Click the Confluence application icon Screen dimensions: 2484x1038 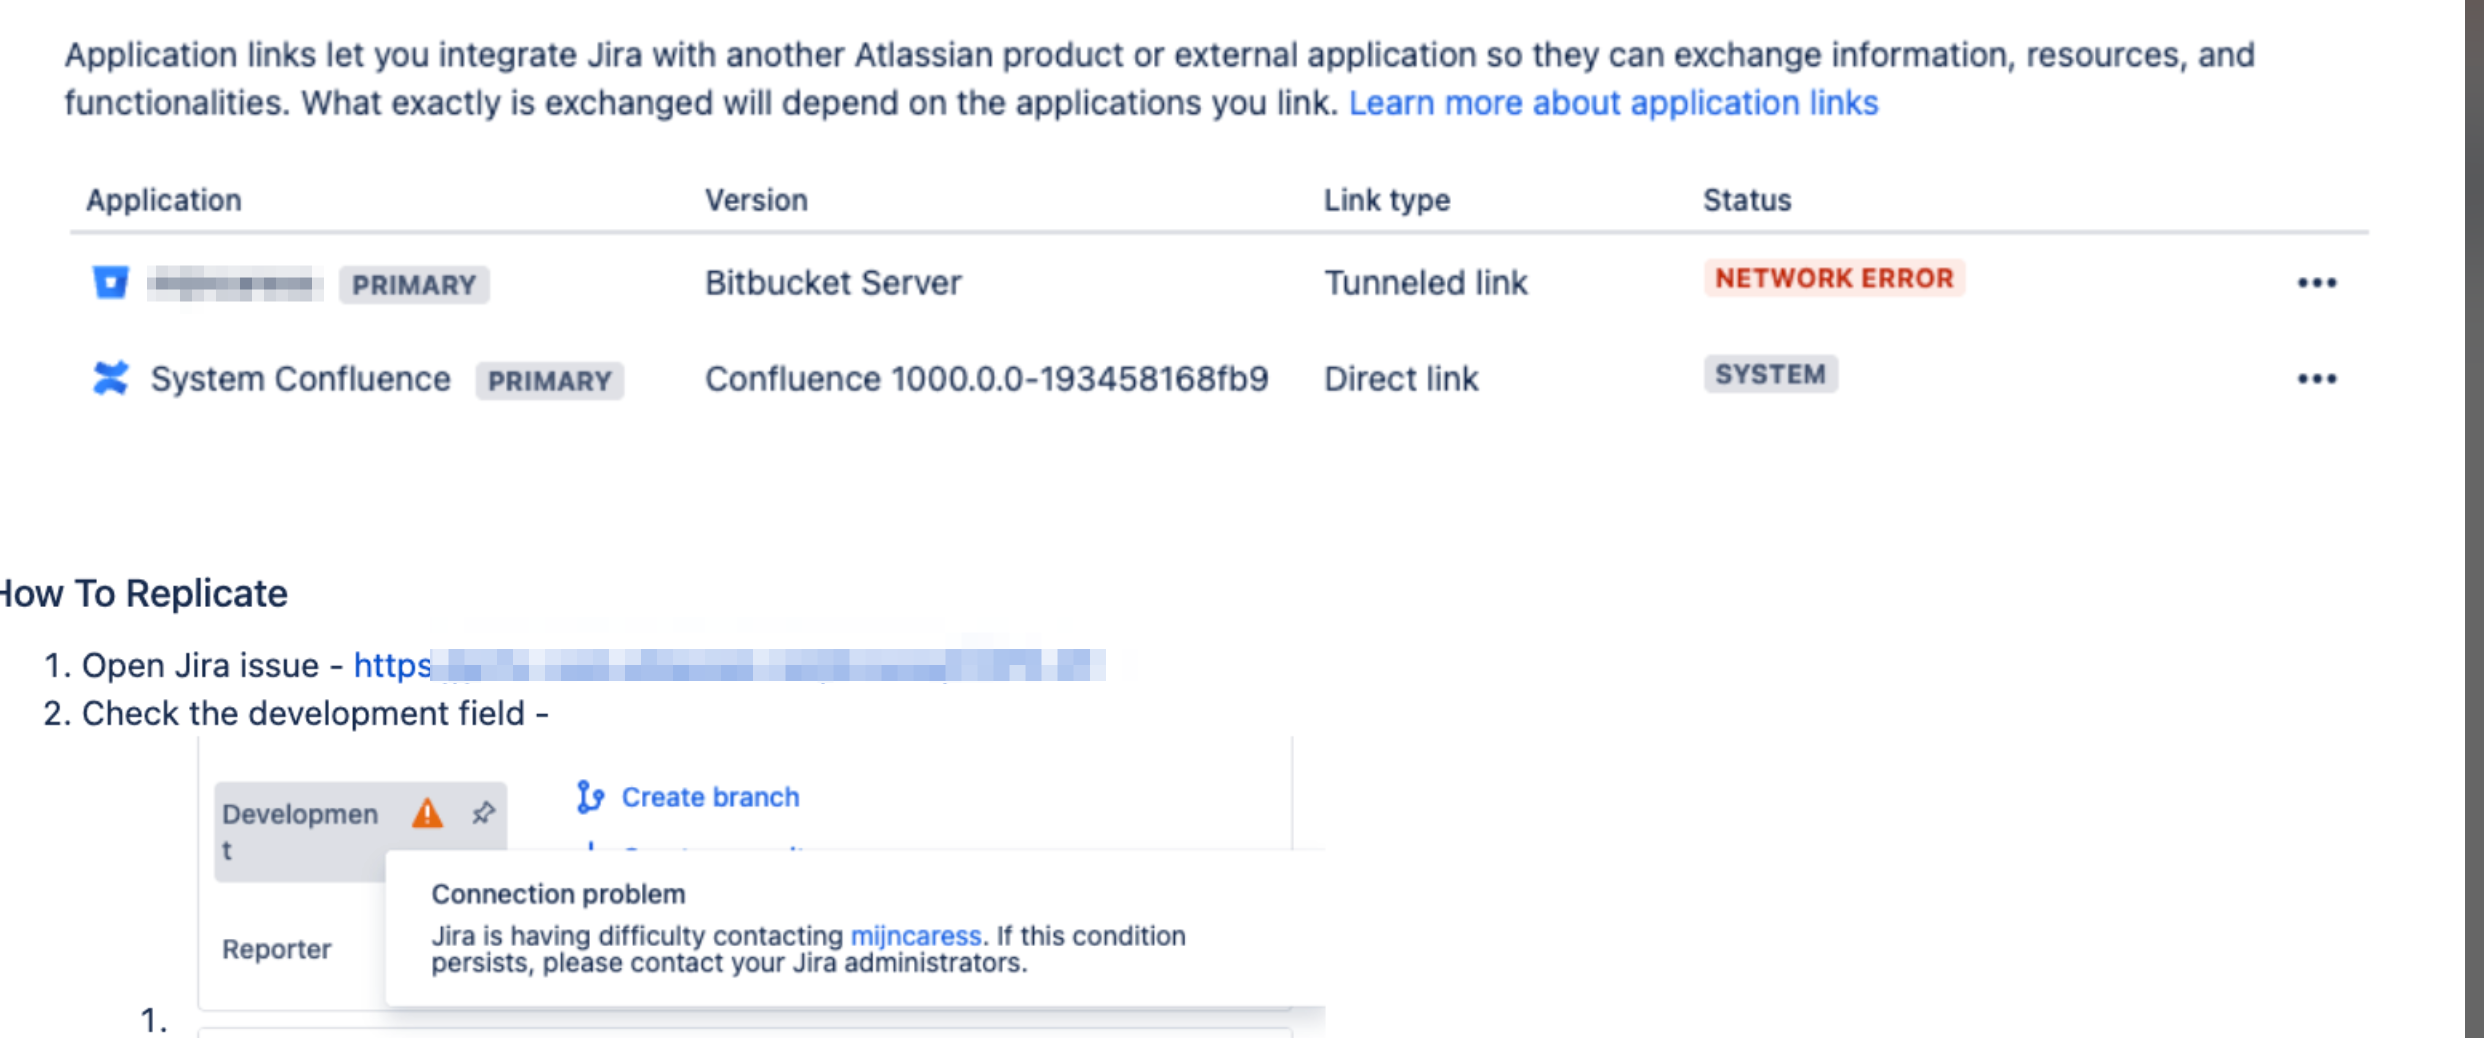[x=110, y=378]
